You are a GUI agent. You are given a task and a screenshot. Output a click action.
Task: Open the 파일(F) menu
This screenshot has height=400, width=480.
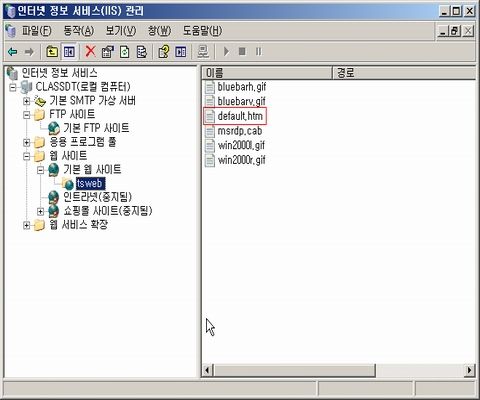(x=36, y=31)
